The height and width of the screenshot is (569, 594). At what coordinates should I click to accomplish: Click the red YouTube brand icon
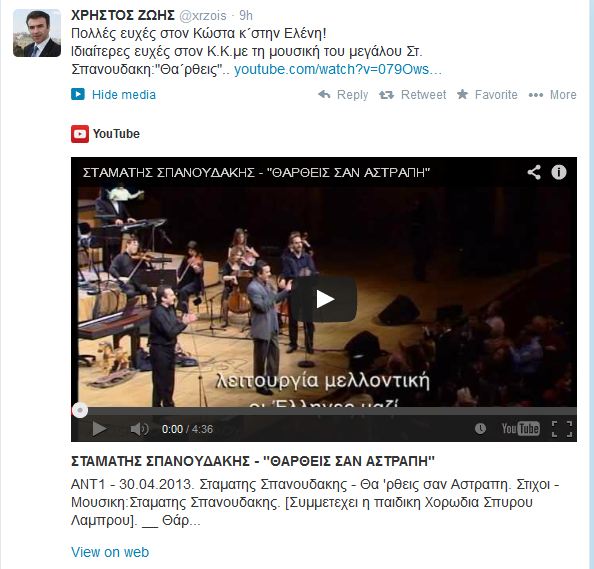pyautogui.click(x=80, y=134)
